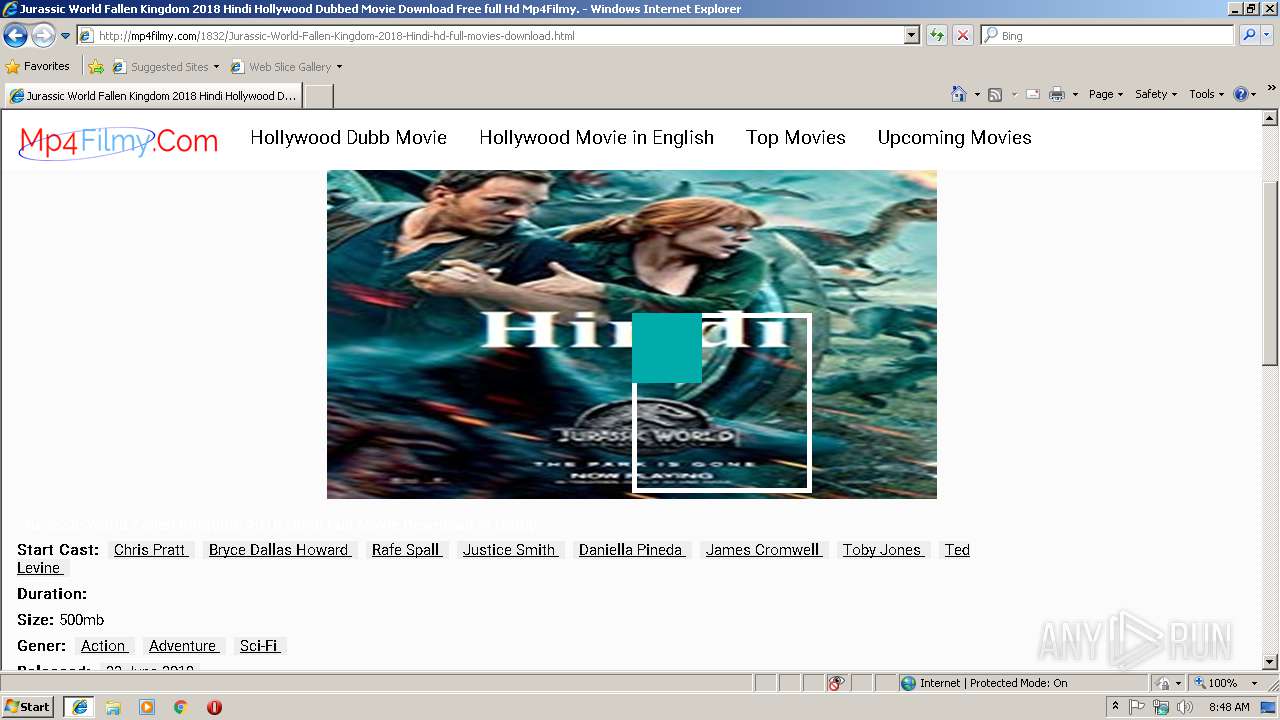Click the Home toolbar icon
Screen dimensions: 1280x720
(x=959, y=94)
